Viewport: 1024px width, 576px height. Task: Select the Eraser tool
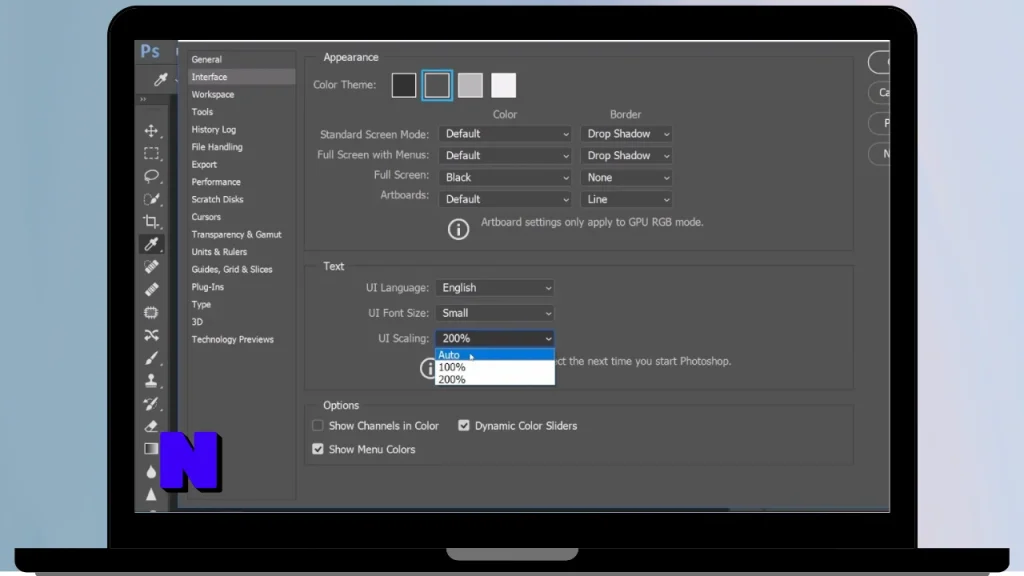coord(151,426)
